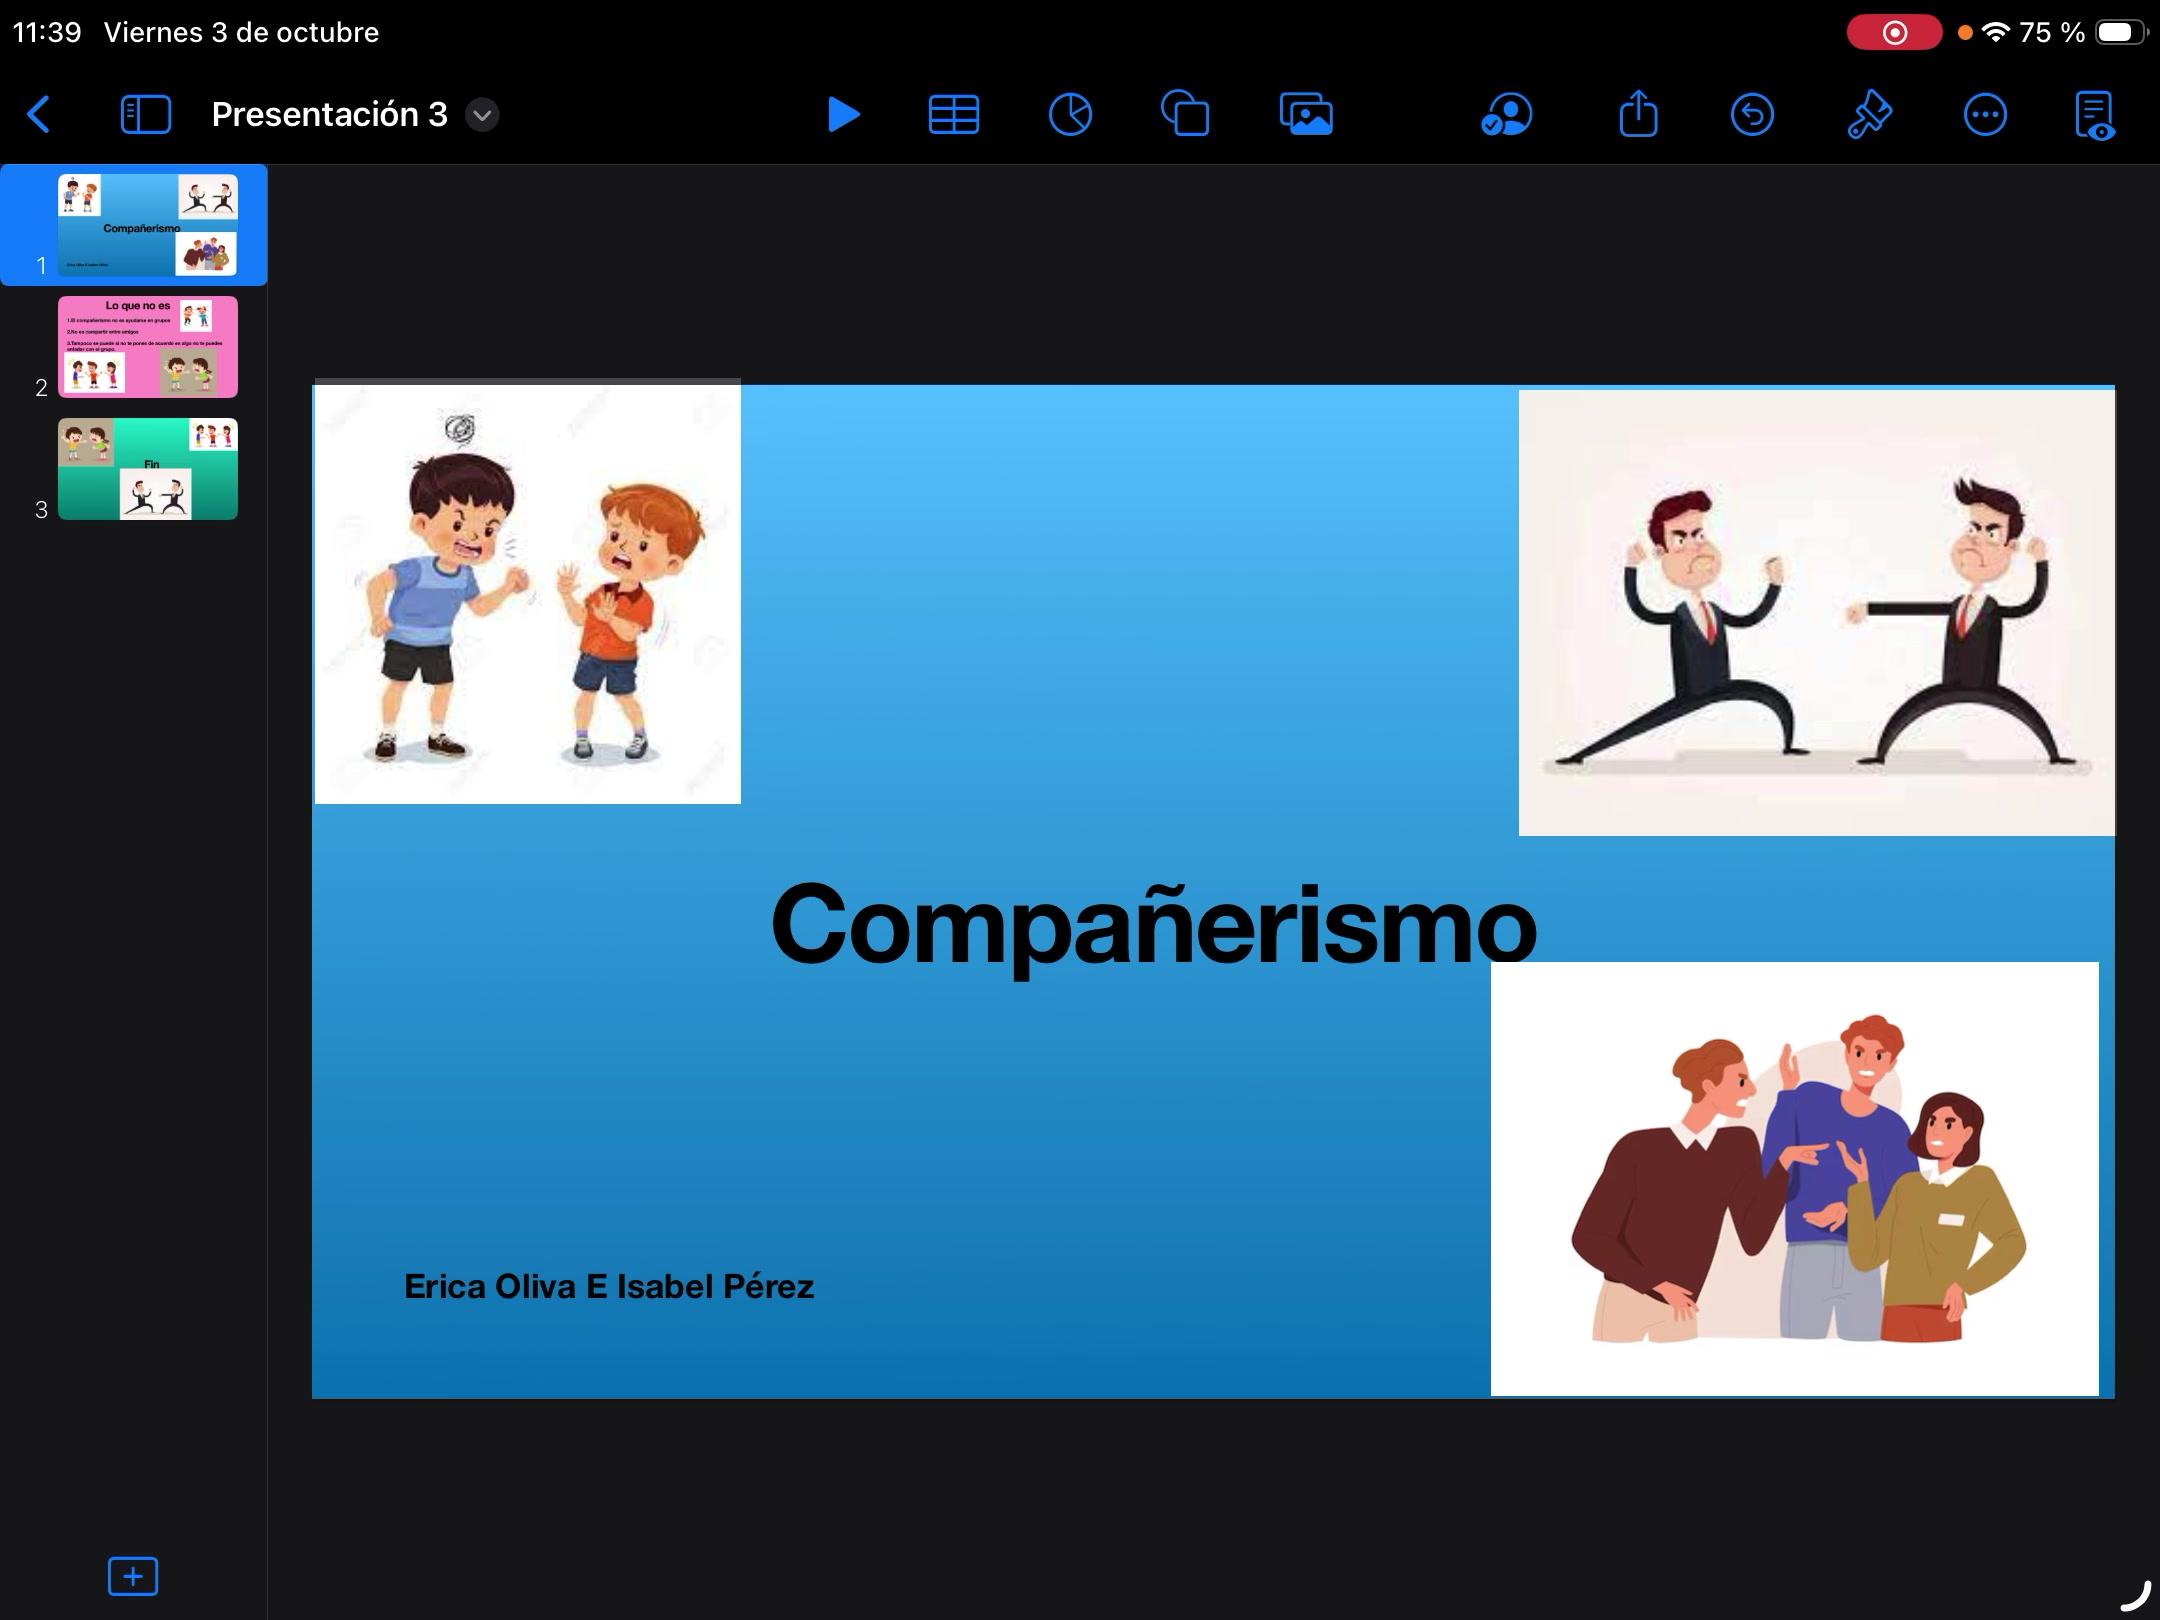Open the Format paintbrush panel

coord(1869,115)
